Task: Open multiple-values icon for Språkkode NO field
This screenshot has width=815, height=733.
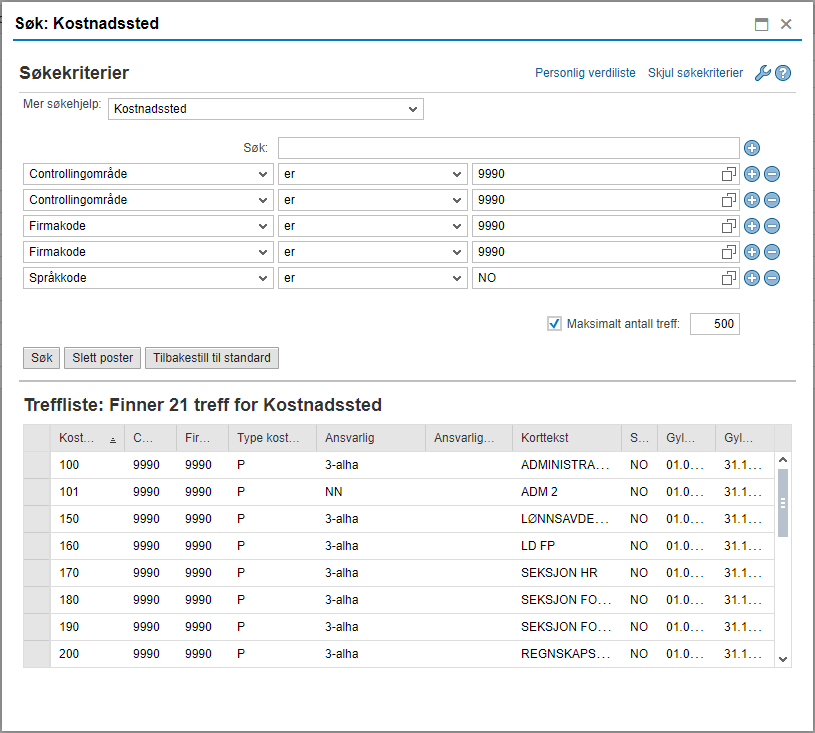Action: click(729, 278)
